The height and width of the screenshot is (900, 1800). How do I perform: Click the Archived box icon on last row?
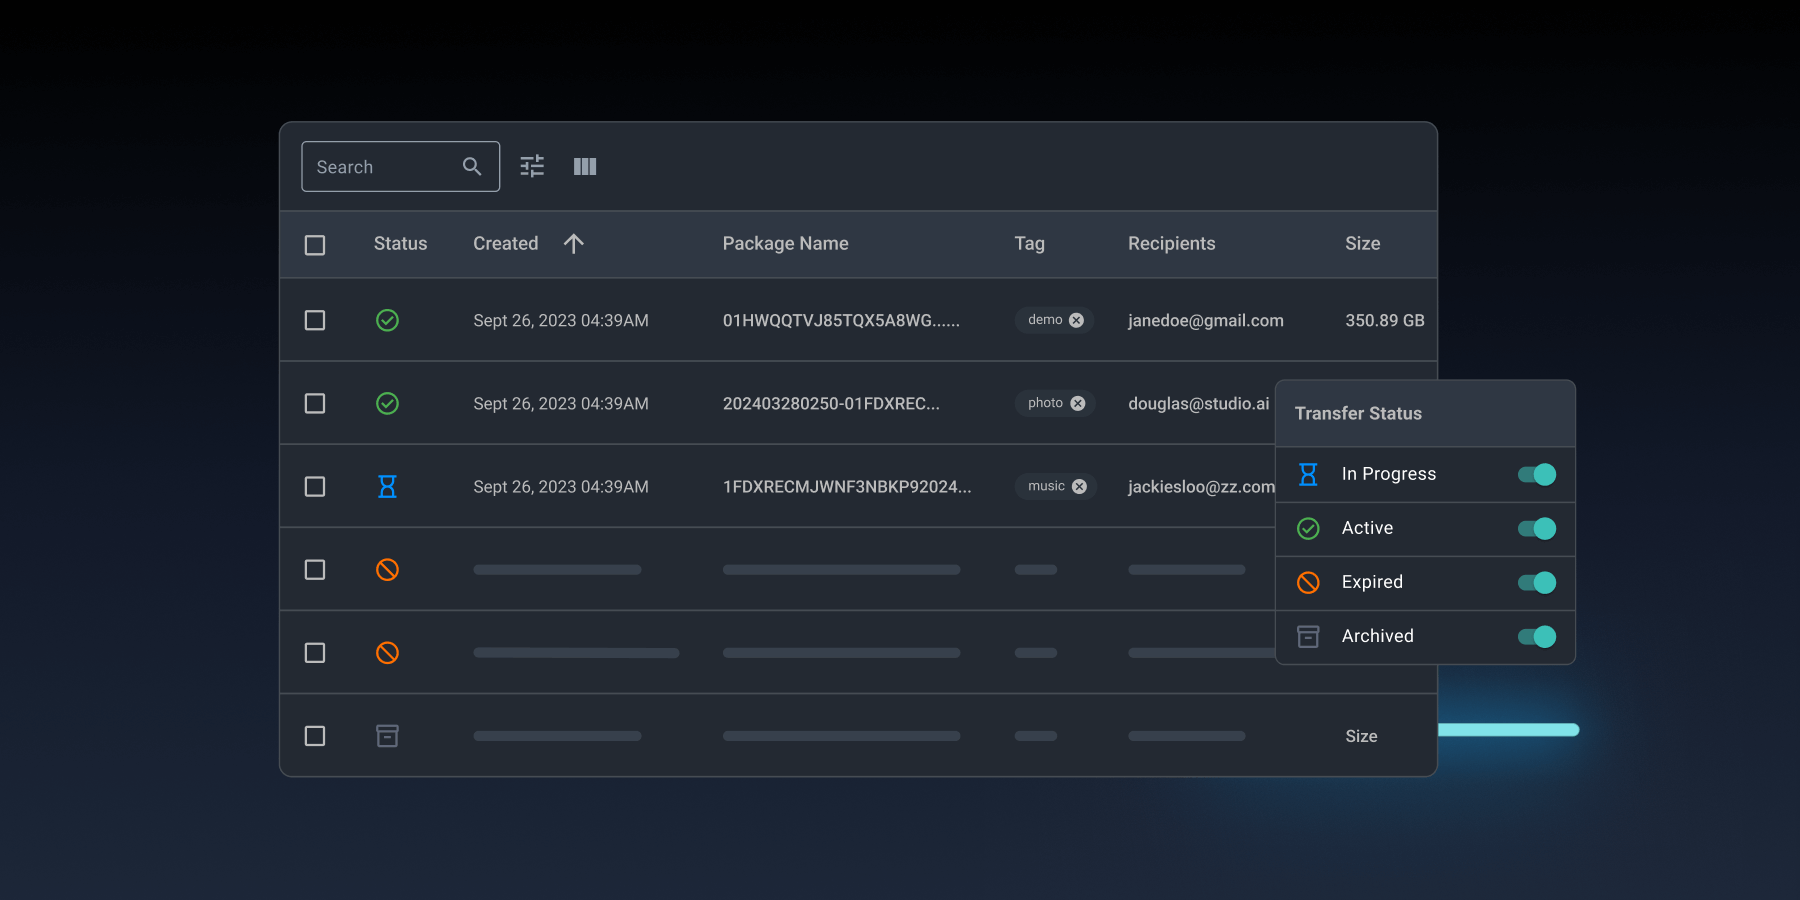[x=387, y=735]
